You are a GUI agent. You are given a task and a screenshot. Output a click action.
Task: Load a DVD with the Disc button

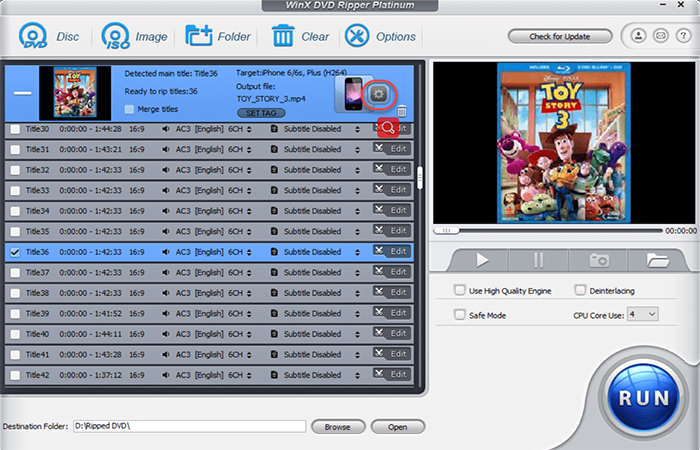[x=49, y=36]
